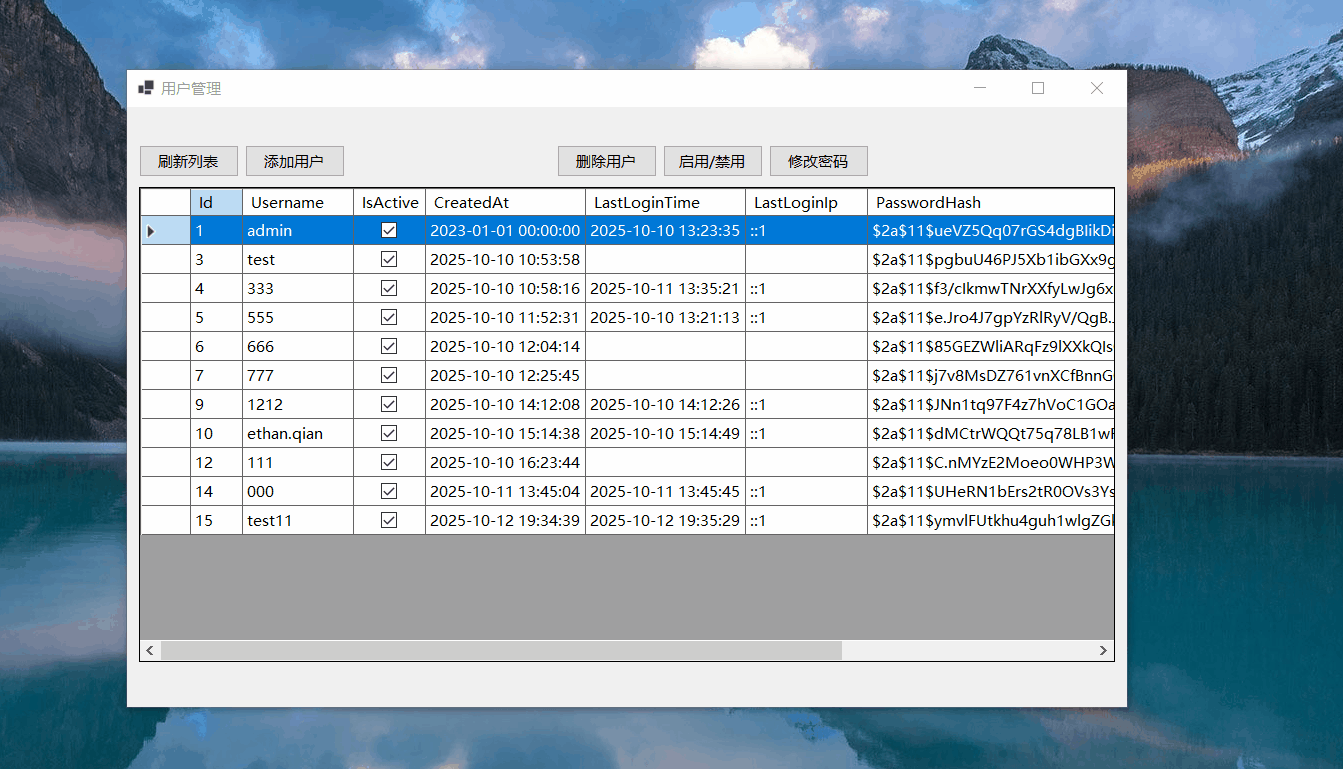Toggle IsActive checkbox for ethan.qian
The image size is (1343, 769).
[x=389, y=433]
